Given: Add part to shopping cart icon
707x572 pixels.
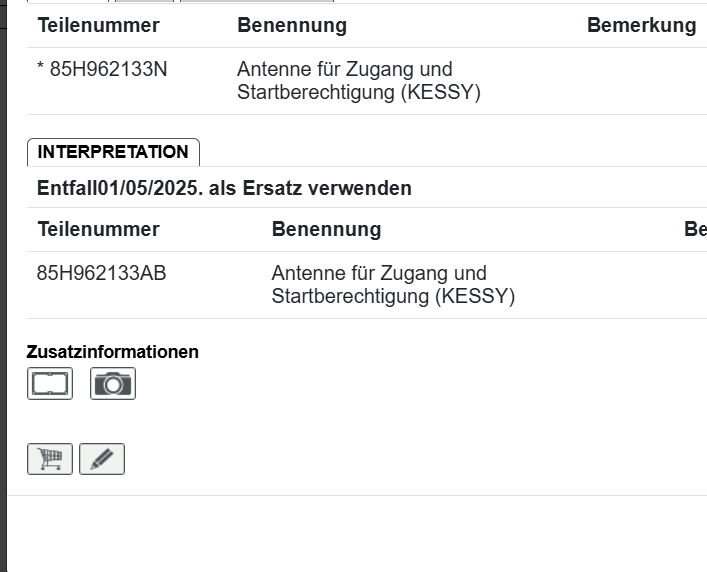Looking at the screenshot, I should tap(50, 459).
